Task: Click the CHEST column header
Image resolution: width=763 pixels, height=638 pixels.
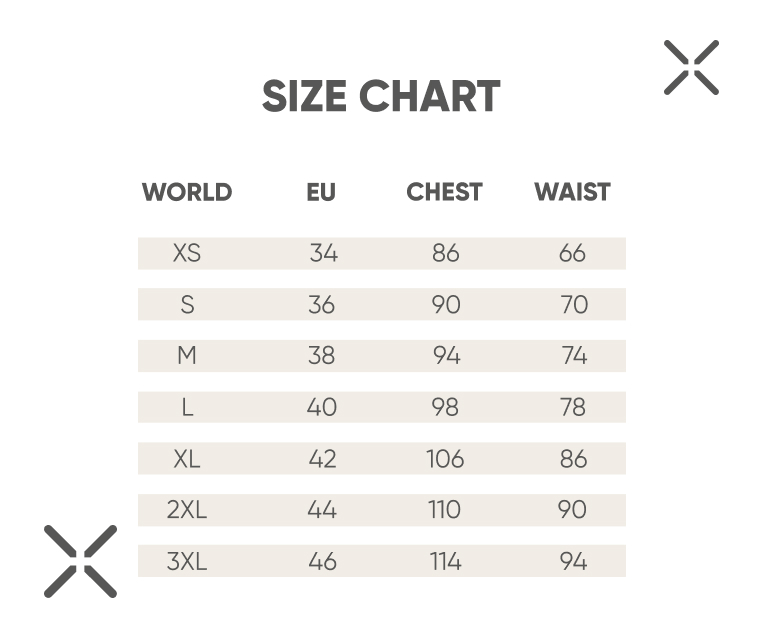Action: (x=444, y=192)
